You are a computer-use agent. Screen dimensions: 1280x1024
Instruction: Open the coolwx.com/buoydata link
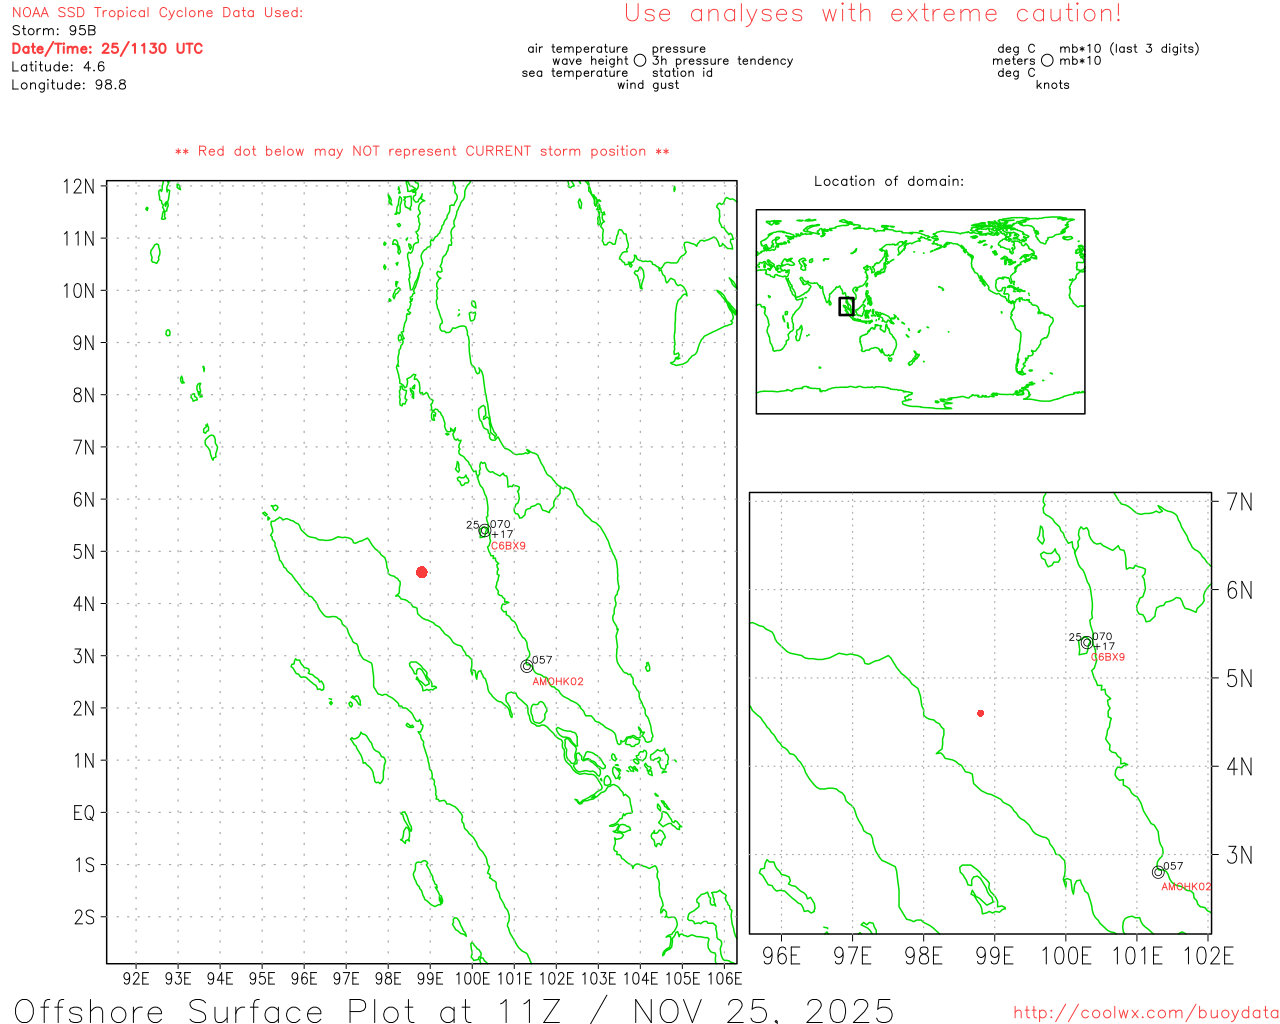coord(1146,1013)
